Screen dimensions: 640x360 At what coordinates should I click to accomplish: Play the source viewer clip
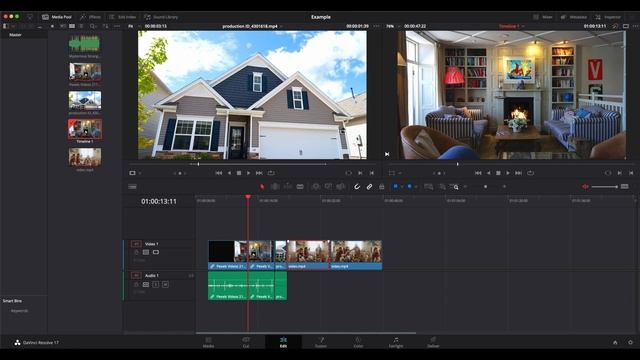pos(249,173)
